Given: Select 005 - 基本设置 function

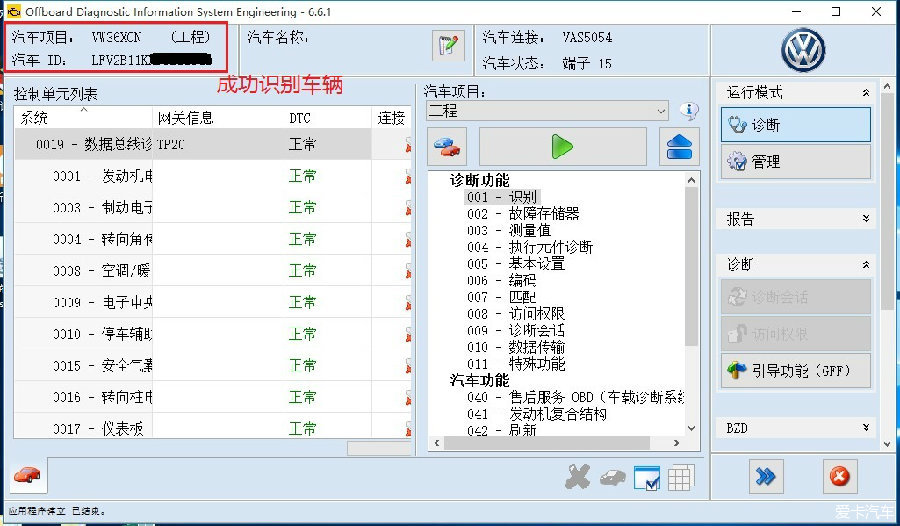Looking at the screenshot, I should pos(515,264).
